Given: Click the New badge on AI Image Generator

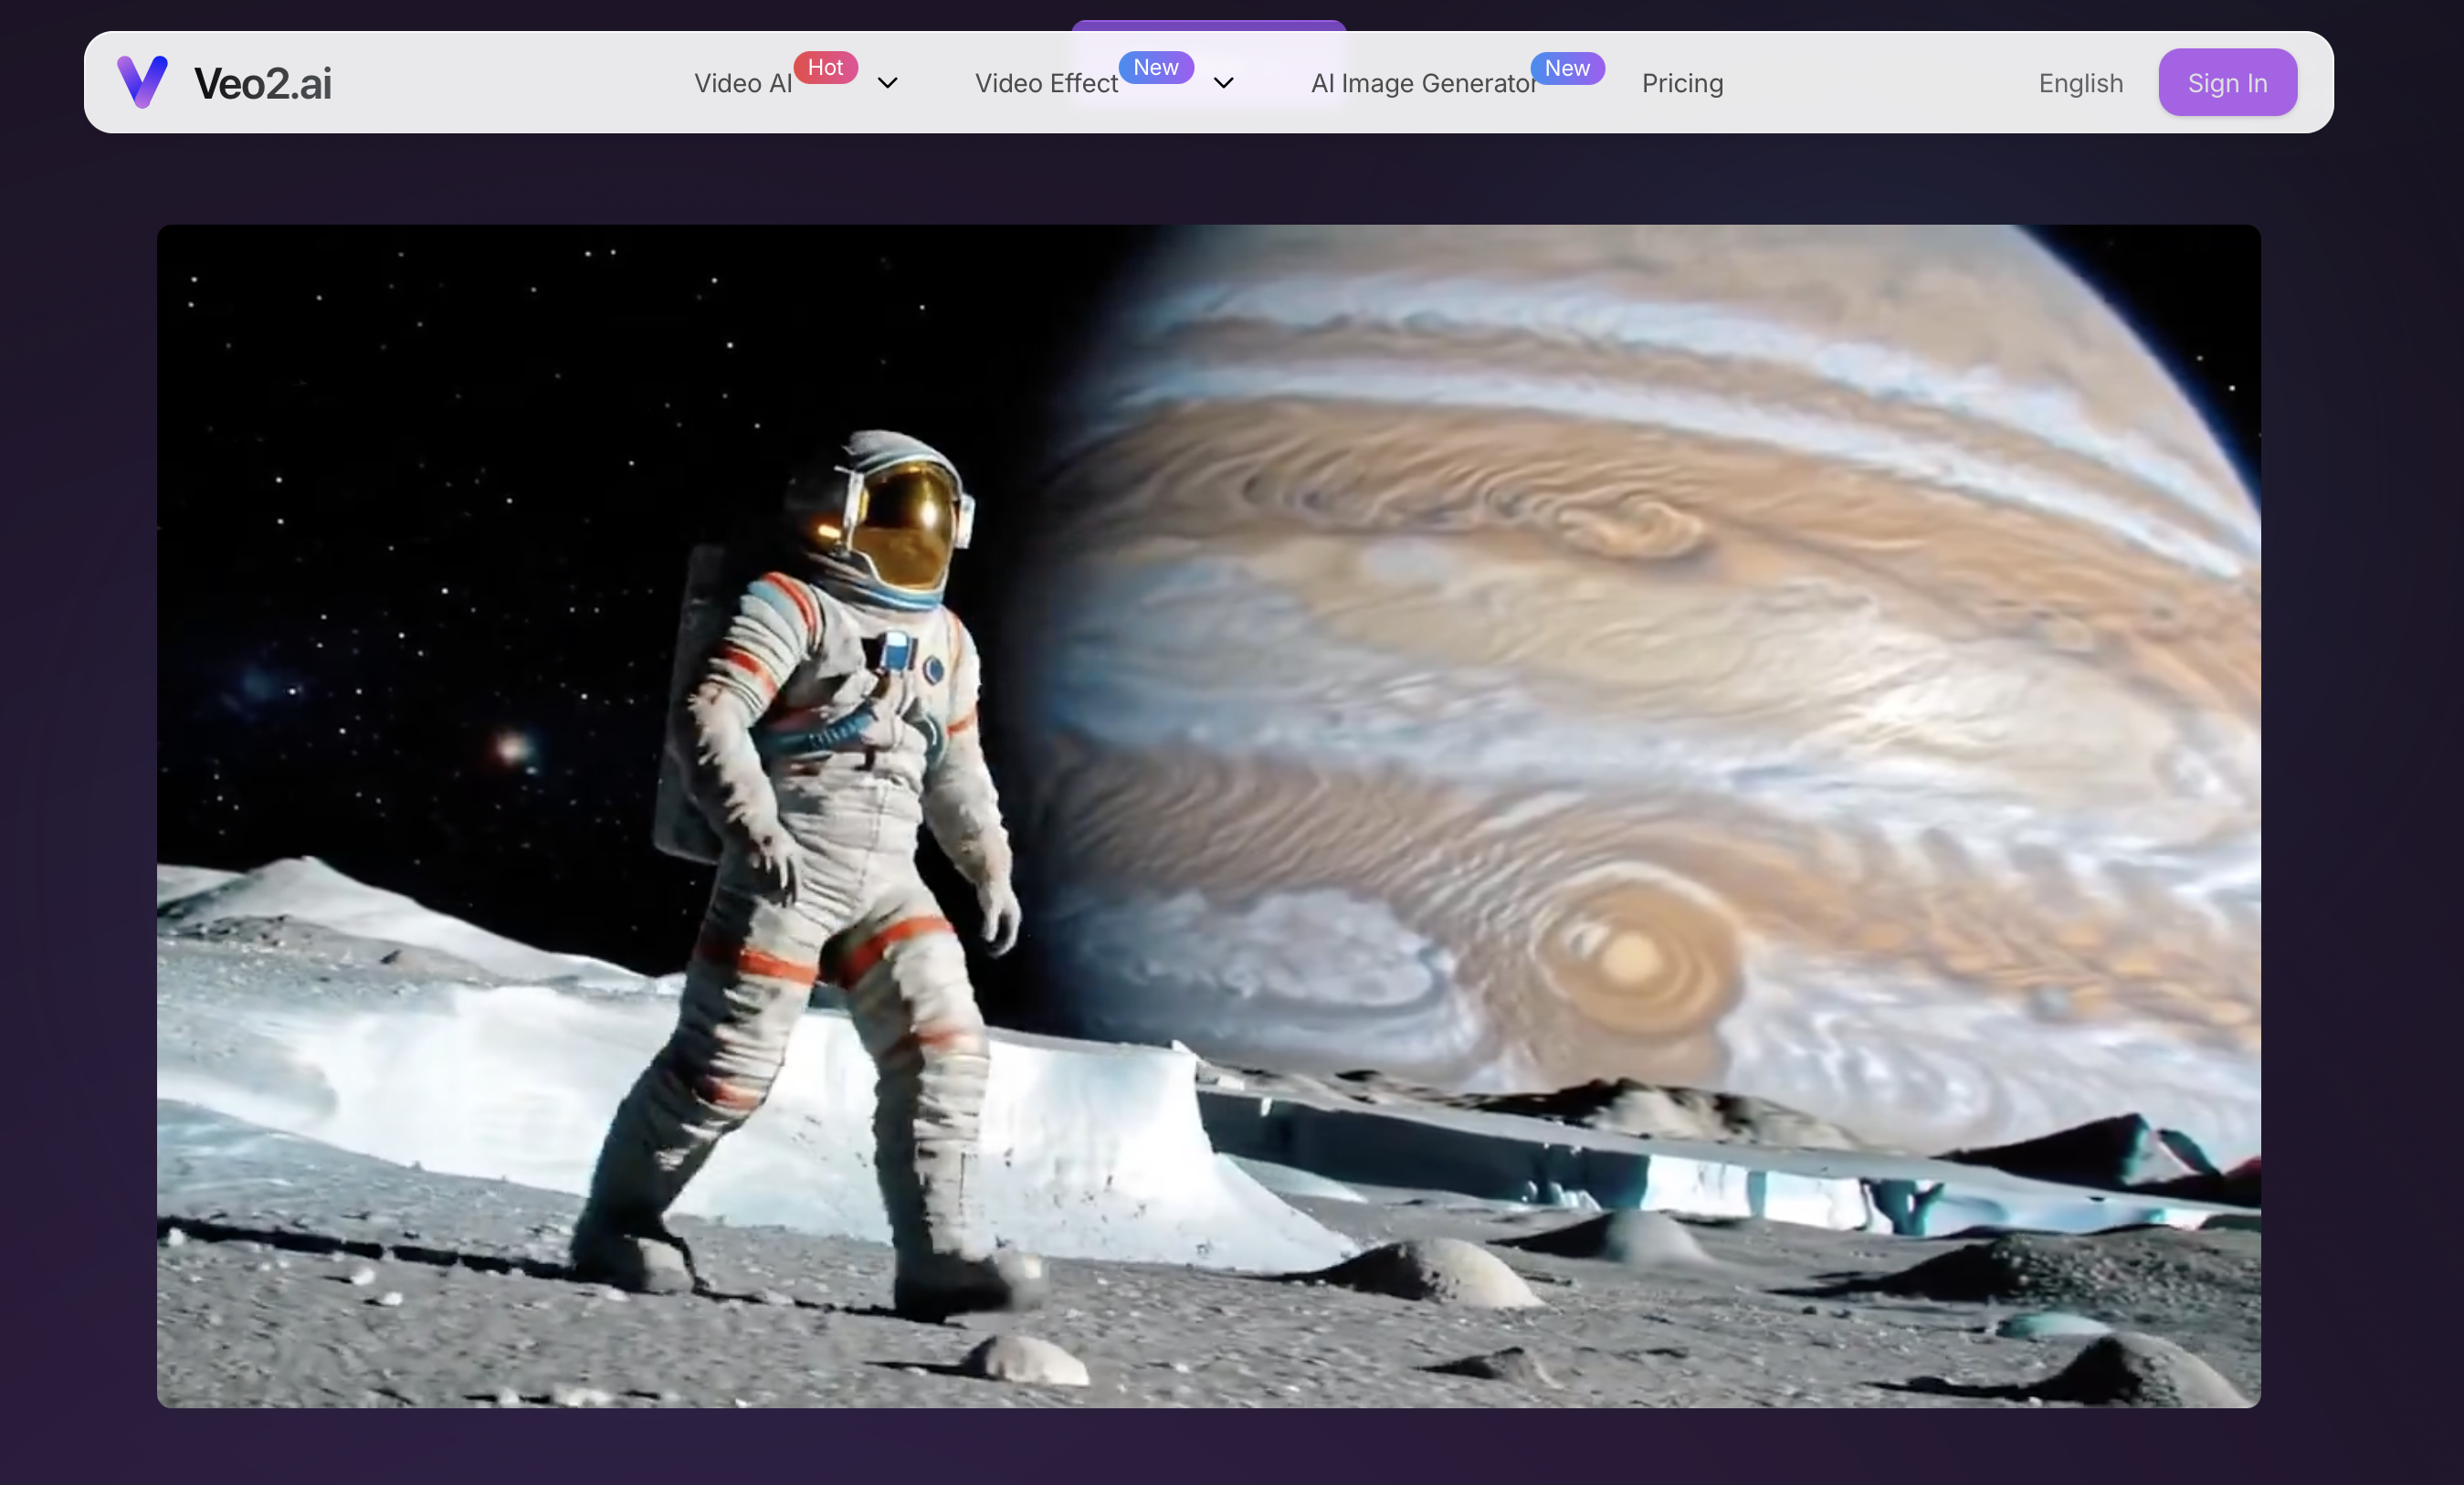Looking at the screenshot, I should tap(1567, 68).
